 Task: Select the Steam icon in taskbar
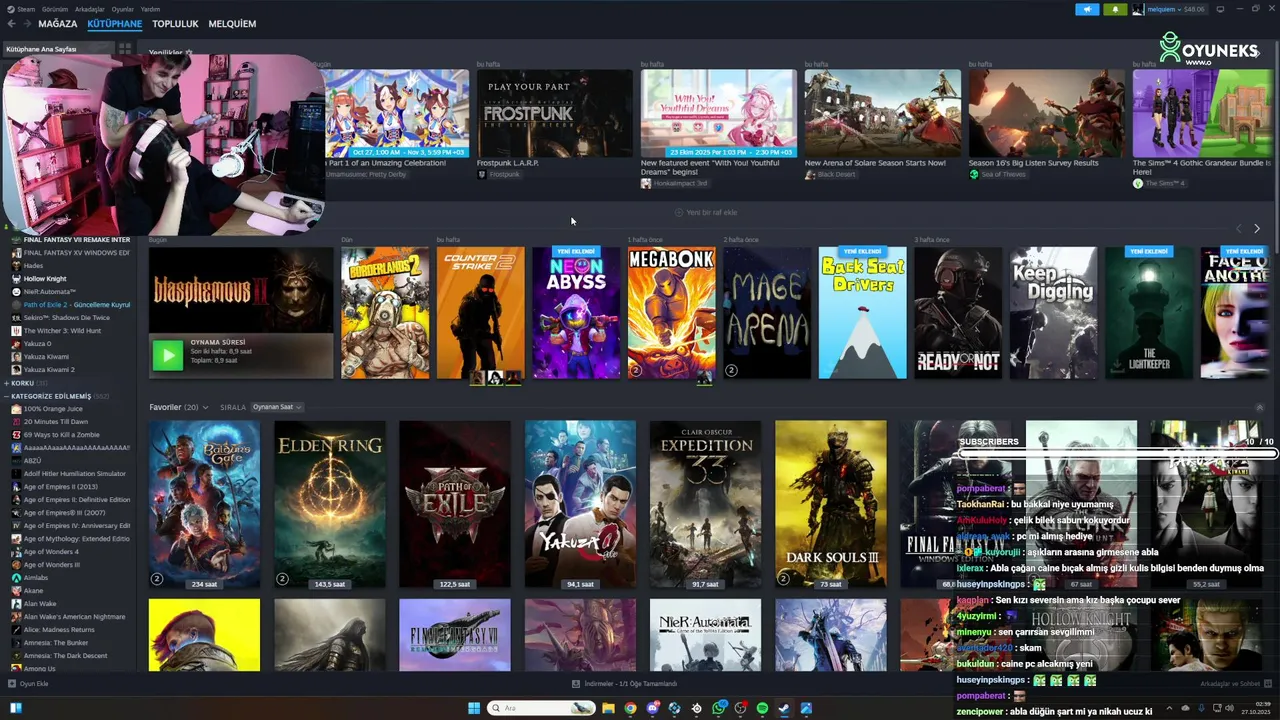tap(784, 708)
